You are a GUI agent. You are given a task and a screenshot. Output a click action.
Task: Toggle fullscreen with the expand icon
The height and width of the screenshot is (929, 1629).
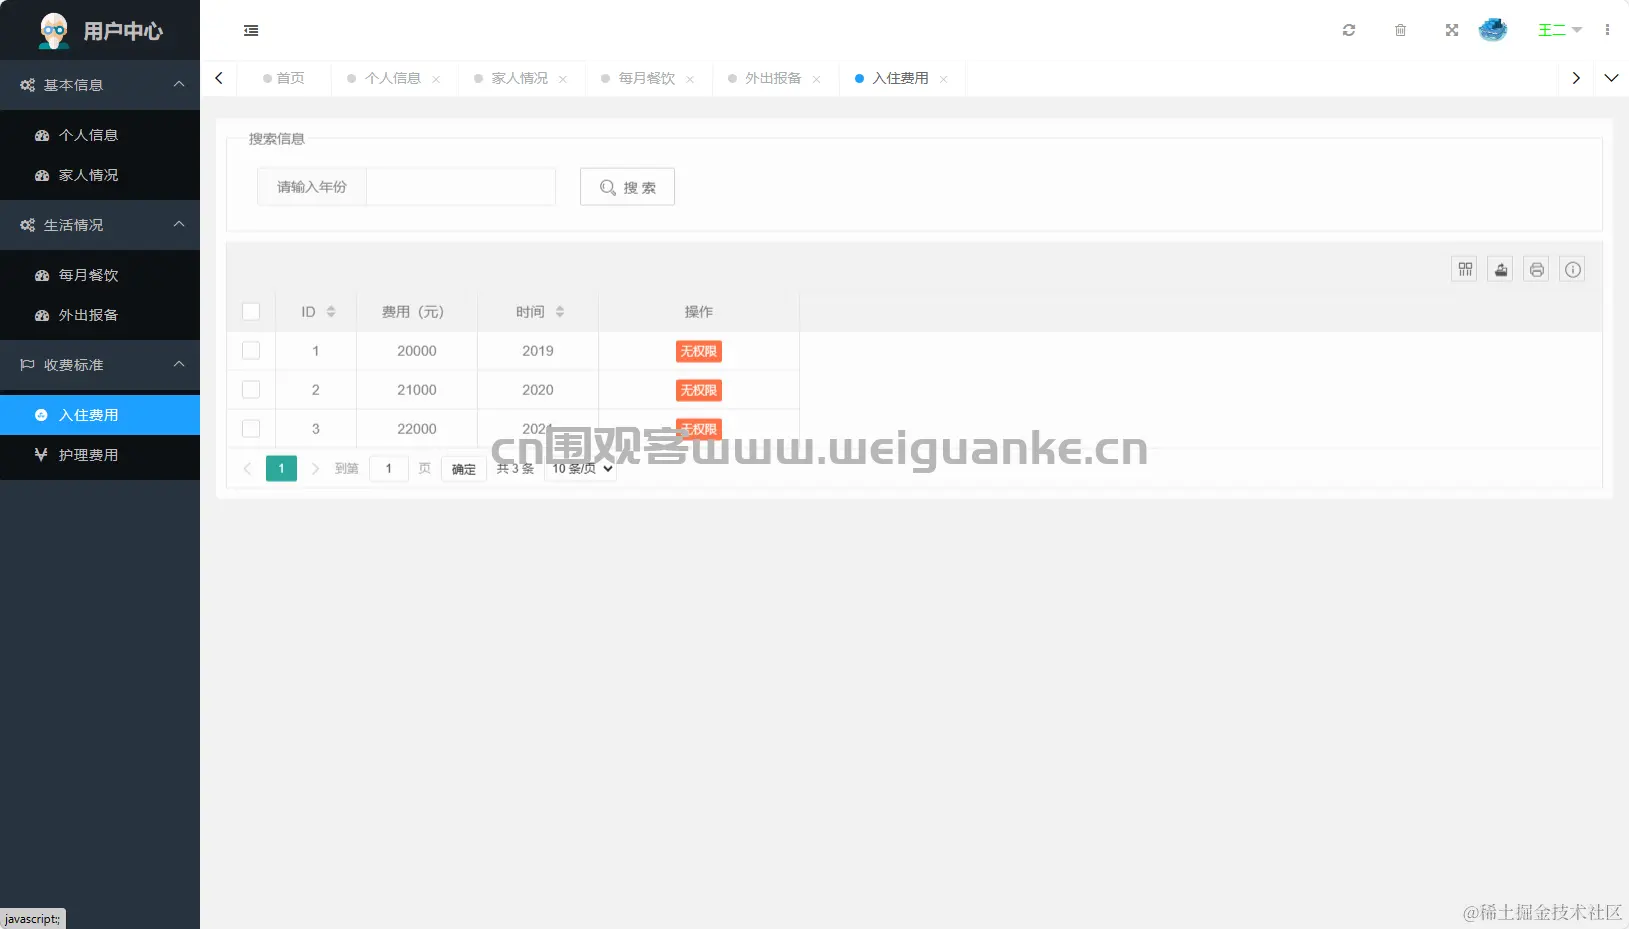click(1452, 30)
